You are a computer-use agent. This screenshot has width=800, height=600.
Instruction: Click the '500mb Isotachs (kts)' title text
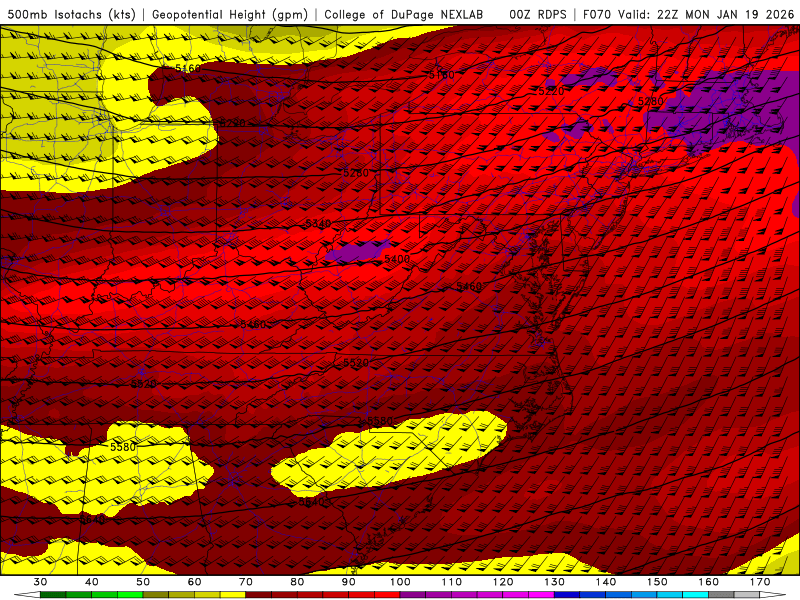point(71,14)
